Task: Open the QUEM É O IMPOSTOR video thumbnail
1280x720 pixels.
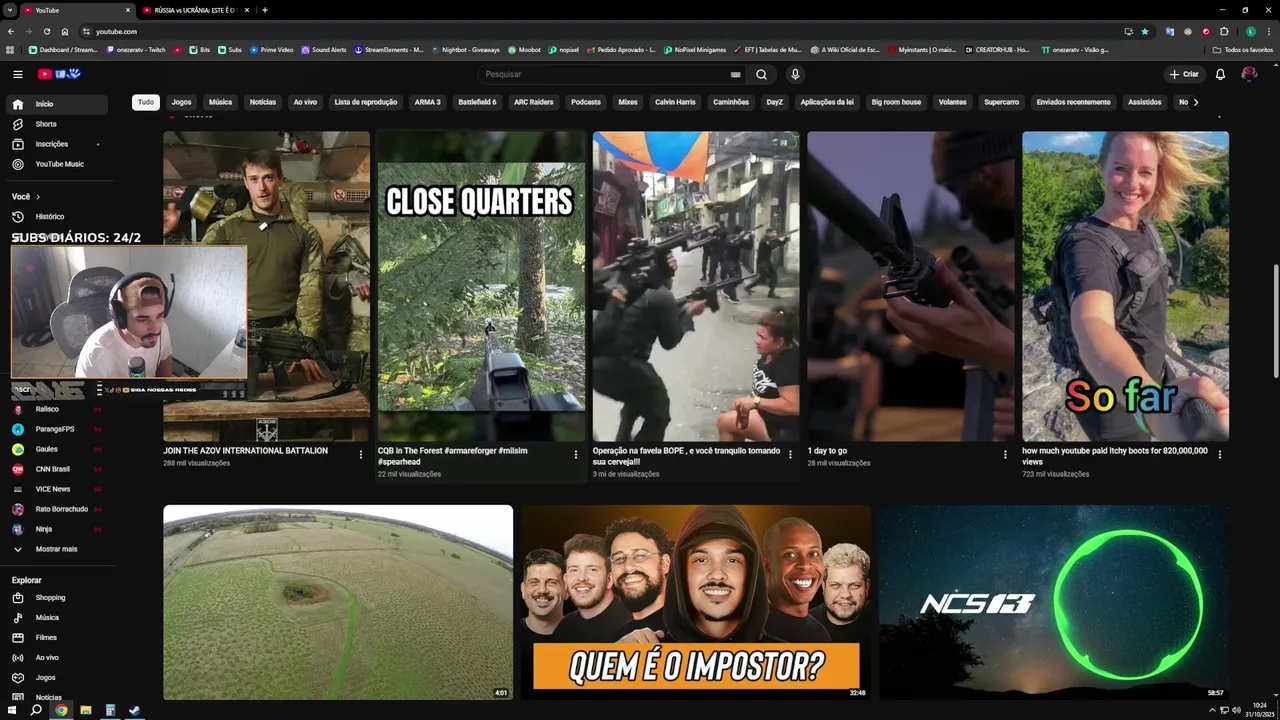Action: (x=696, y=602)
